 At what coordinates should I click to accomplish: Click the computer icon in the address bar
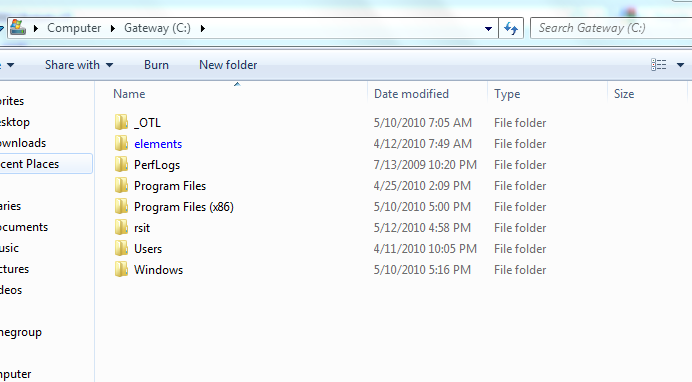click(18, 28)
